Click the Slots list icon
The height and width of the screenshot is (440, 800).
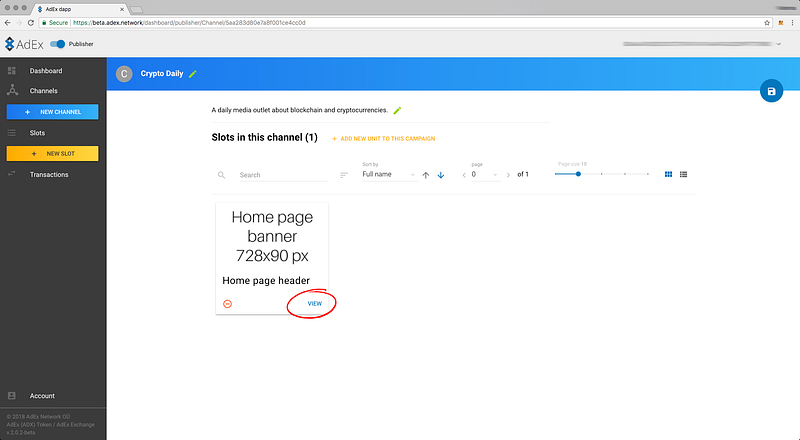click(12, 133)
